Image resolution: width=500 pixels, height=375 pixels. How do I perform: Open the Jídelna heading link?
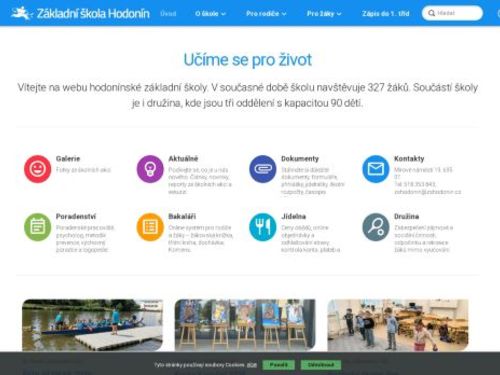point(293,216)
